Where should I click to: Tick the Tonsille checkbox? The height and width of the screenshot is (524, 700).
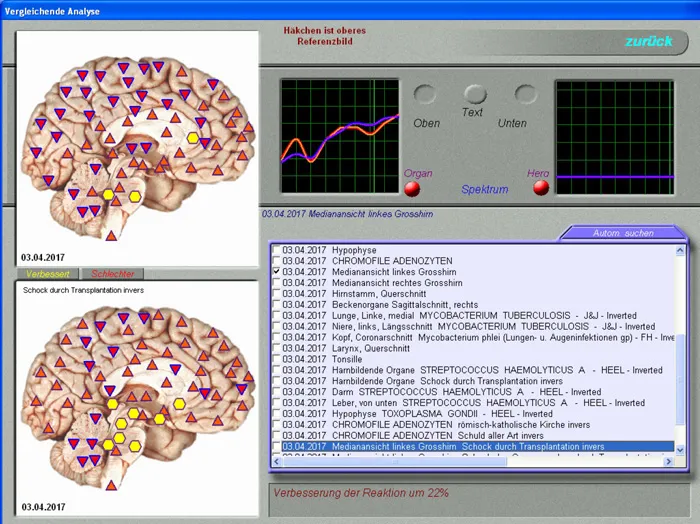[277, 359]
